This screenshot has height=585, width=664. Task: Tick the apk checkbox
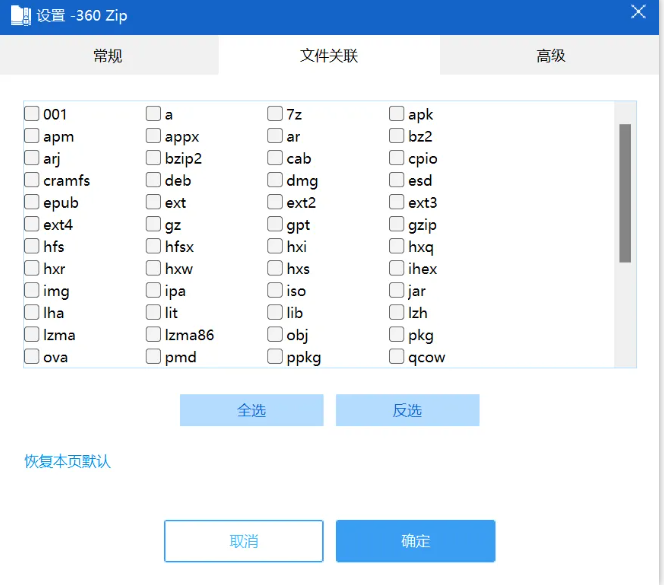pyautogui.click(x=396, y=114)
